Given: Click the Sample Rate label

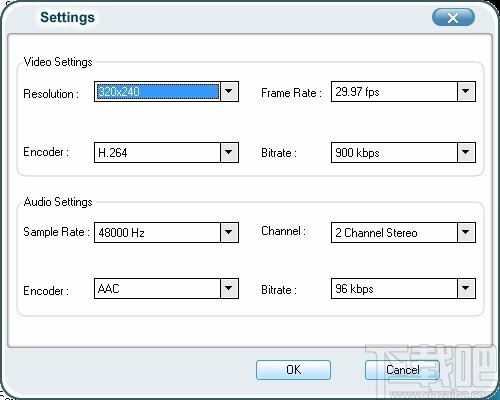Looking at the screenshot, I should coord(56,232).
